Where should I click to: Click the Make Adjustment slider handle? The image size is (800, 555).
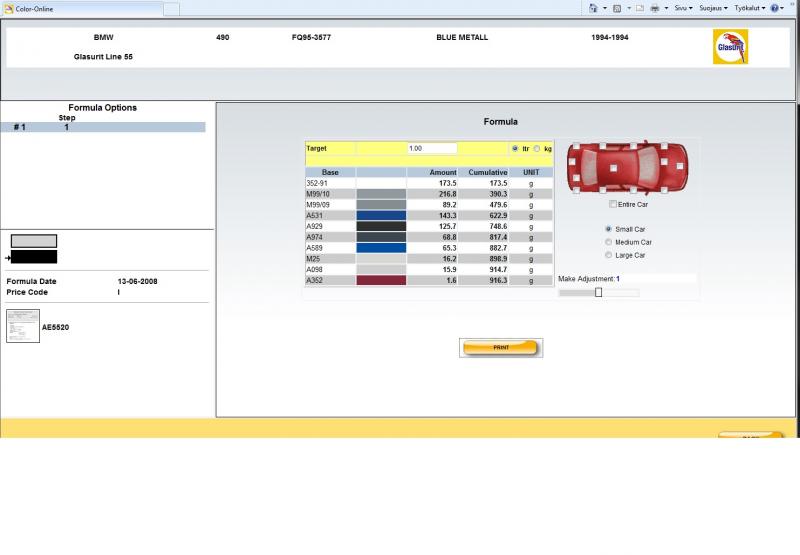coord(598,293)
